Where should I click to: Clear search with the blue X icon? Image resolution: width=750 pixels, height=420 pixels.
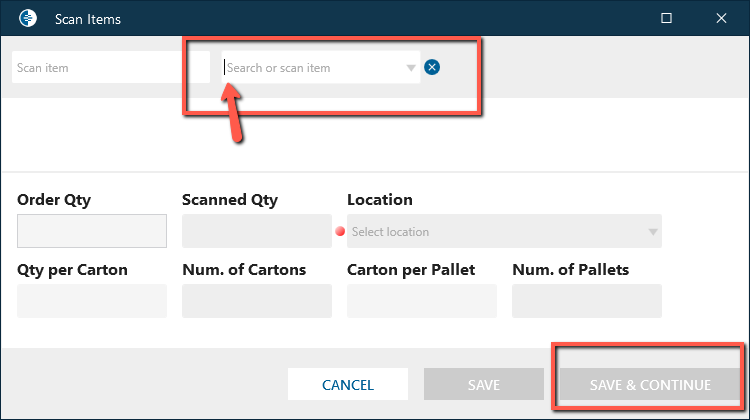(x=432, y=68)
